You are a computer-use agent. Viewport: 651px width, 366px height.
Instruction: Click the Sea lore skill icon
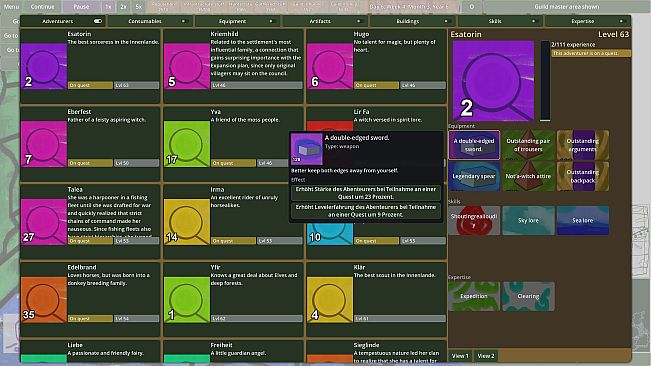[x=582, y=220]
